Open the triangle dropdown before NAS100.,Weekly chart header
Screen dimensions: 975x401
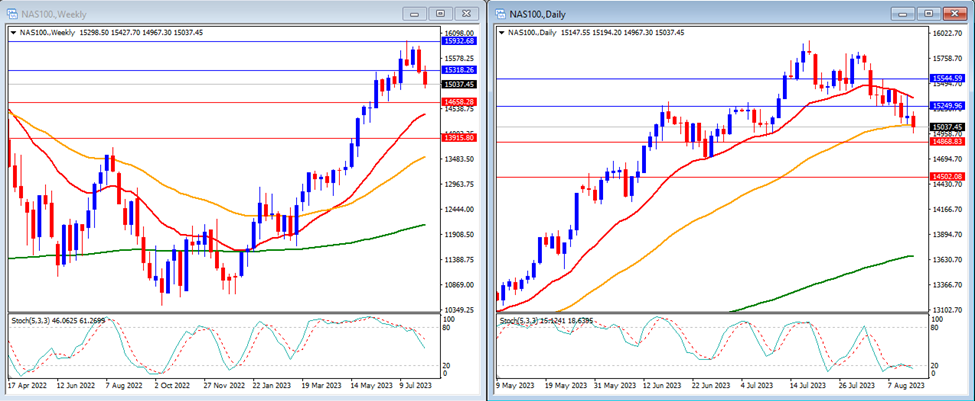(14, 32)
